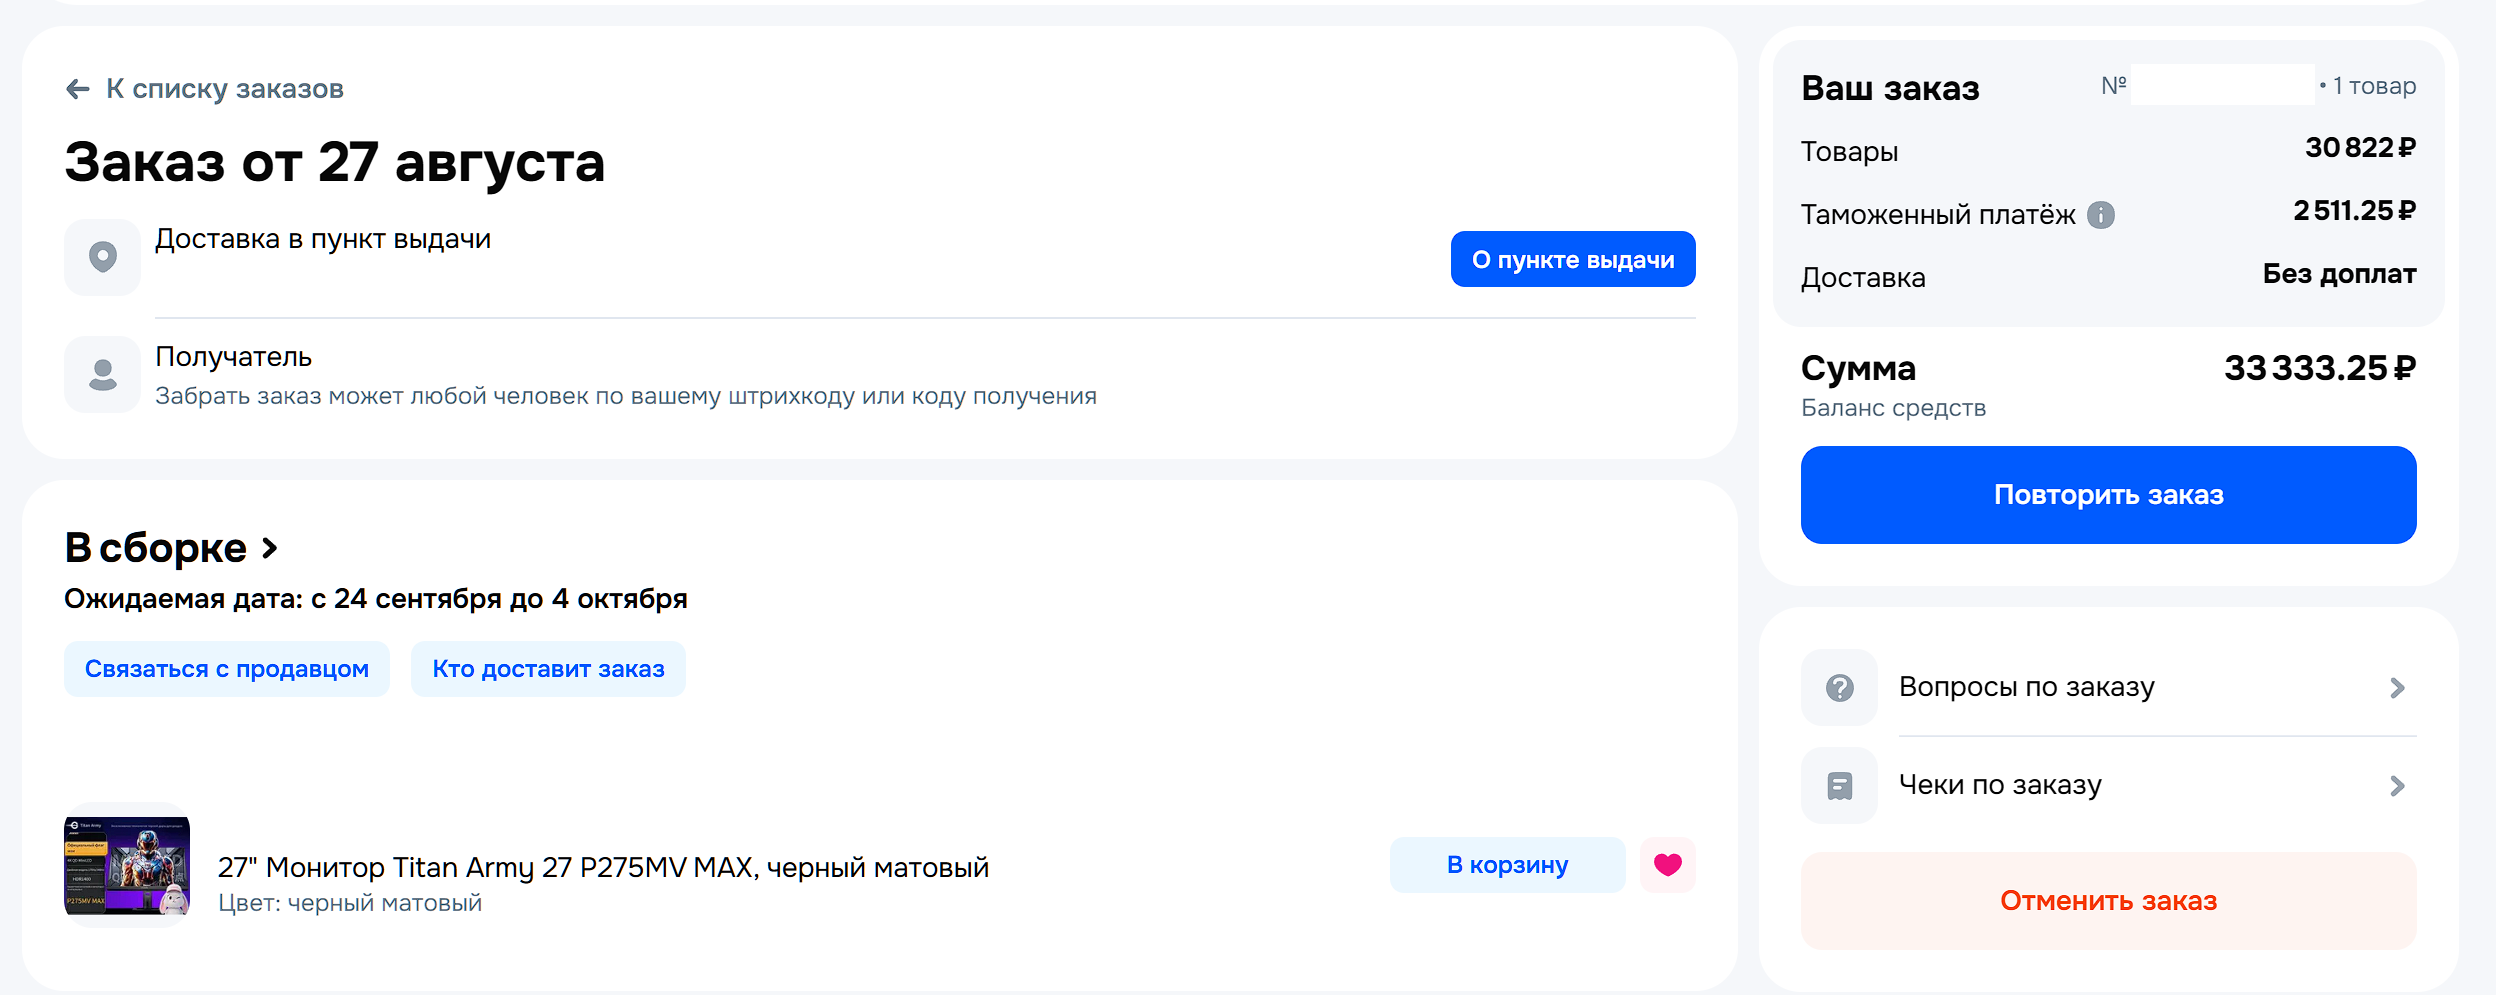Click «О пункте выдачи» button
This screenshot has width=2496, height=995.
[1573, 259]
